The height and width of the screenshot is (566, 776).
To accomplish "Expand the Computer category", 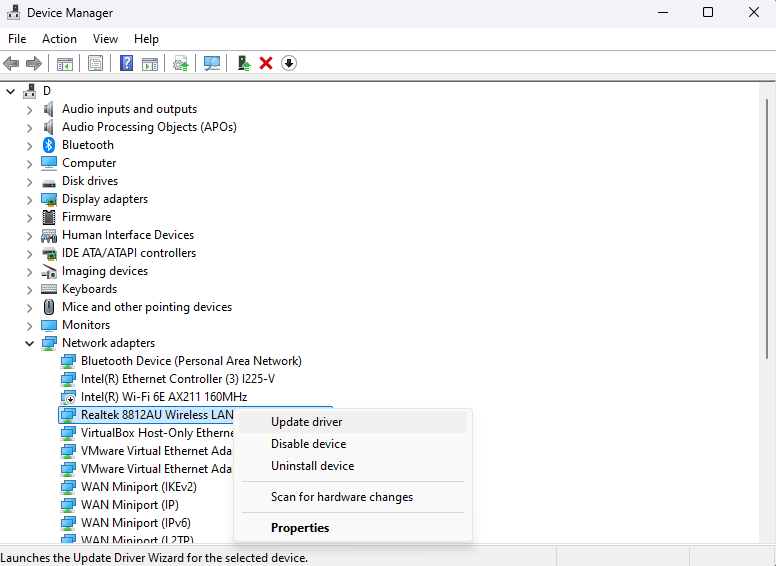I will pos(29,164).
